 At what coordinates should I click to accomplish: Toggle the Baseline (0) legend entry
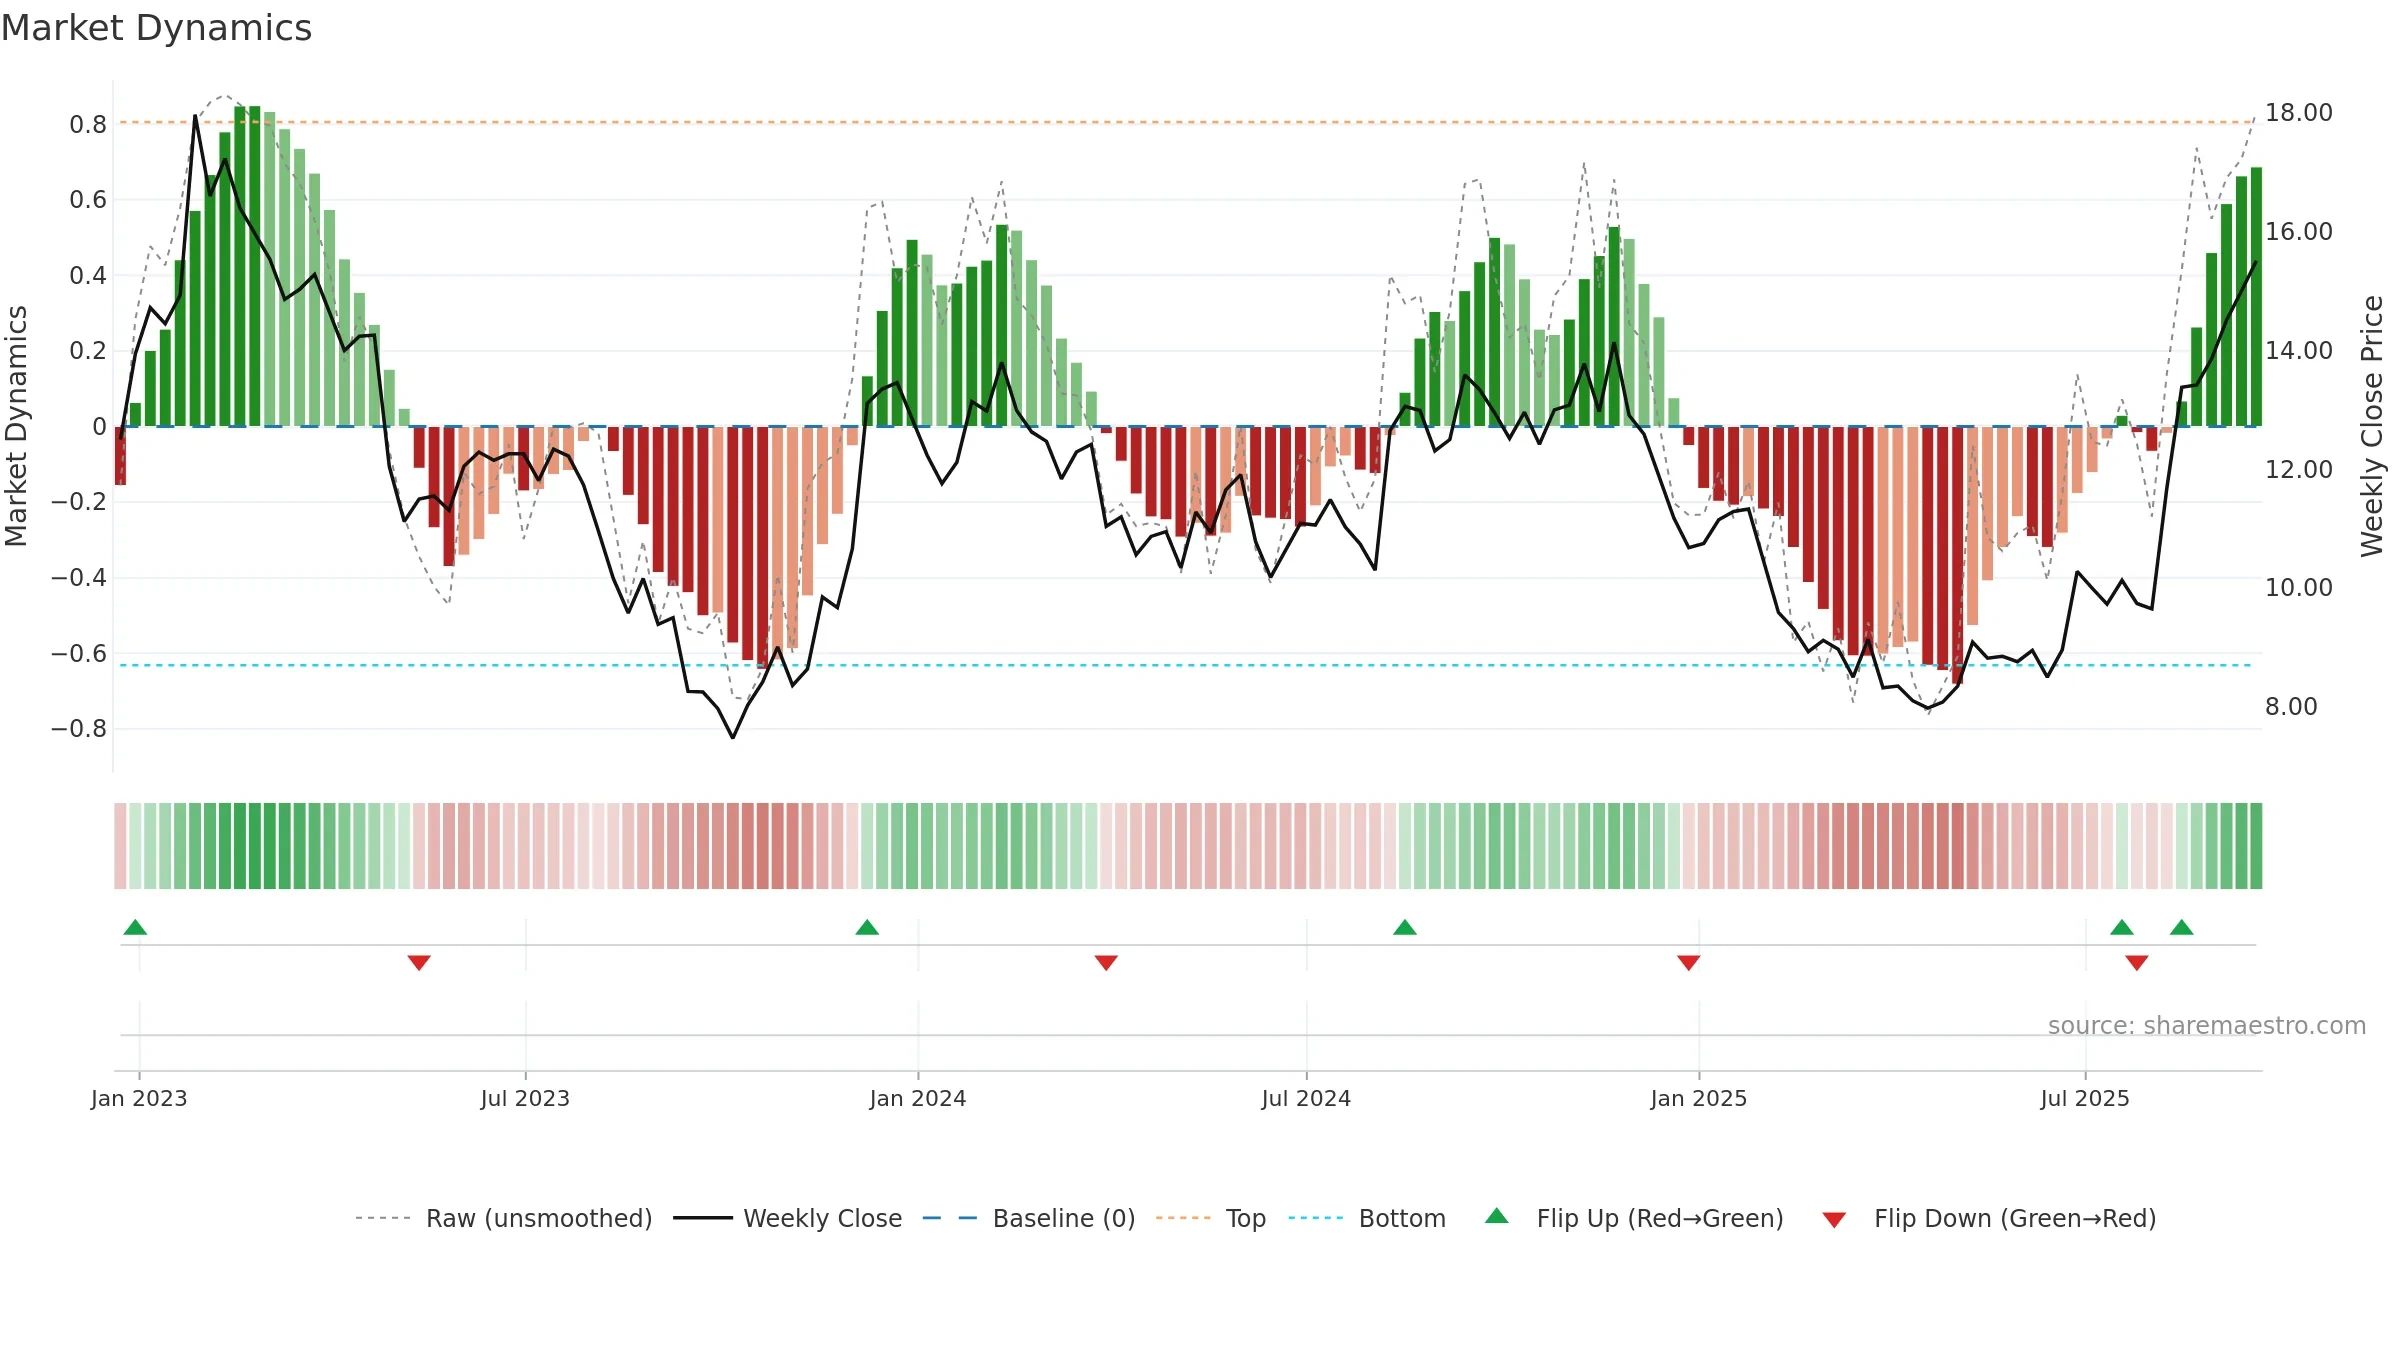click(1029, 1218)
